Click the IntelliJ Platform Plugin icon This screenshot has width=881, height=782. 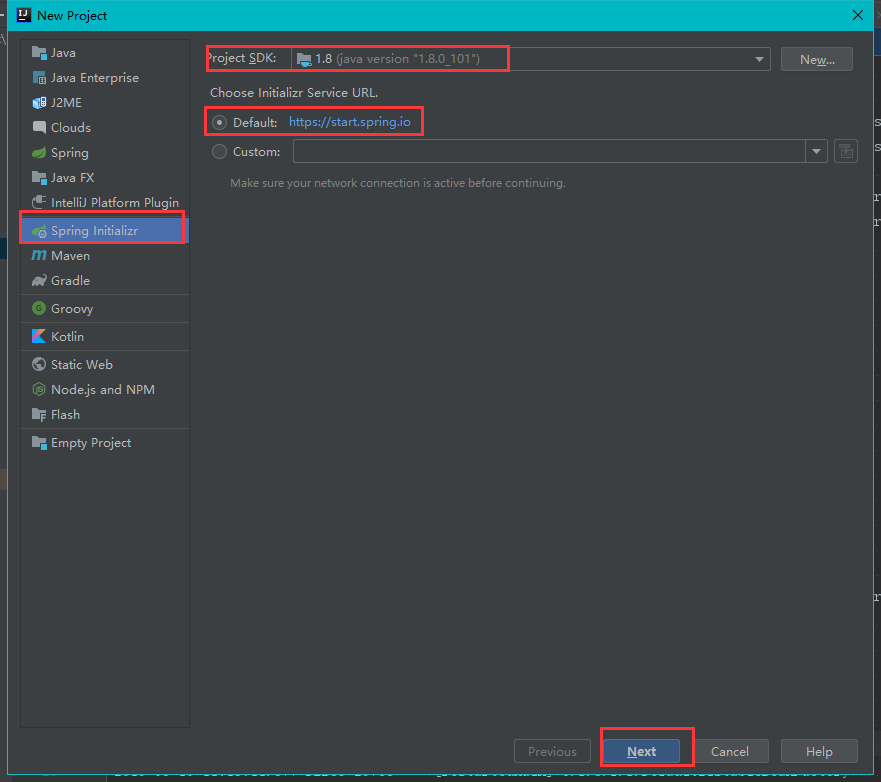(x=39, y=202)
